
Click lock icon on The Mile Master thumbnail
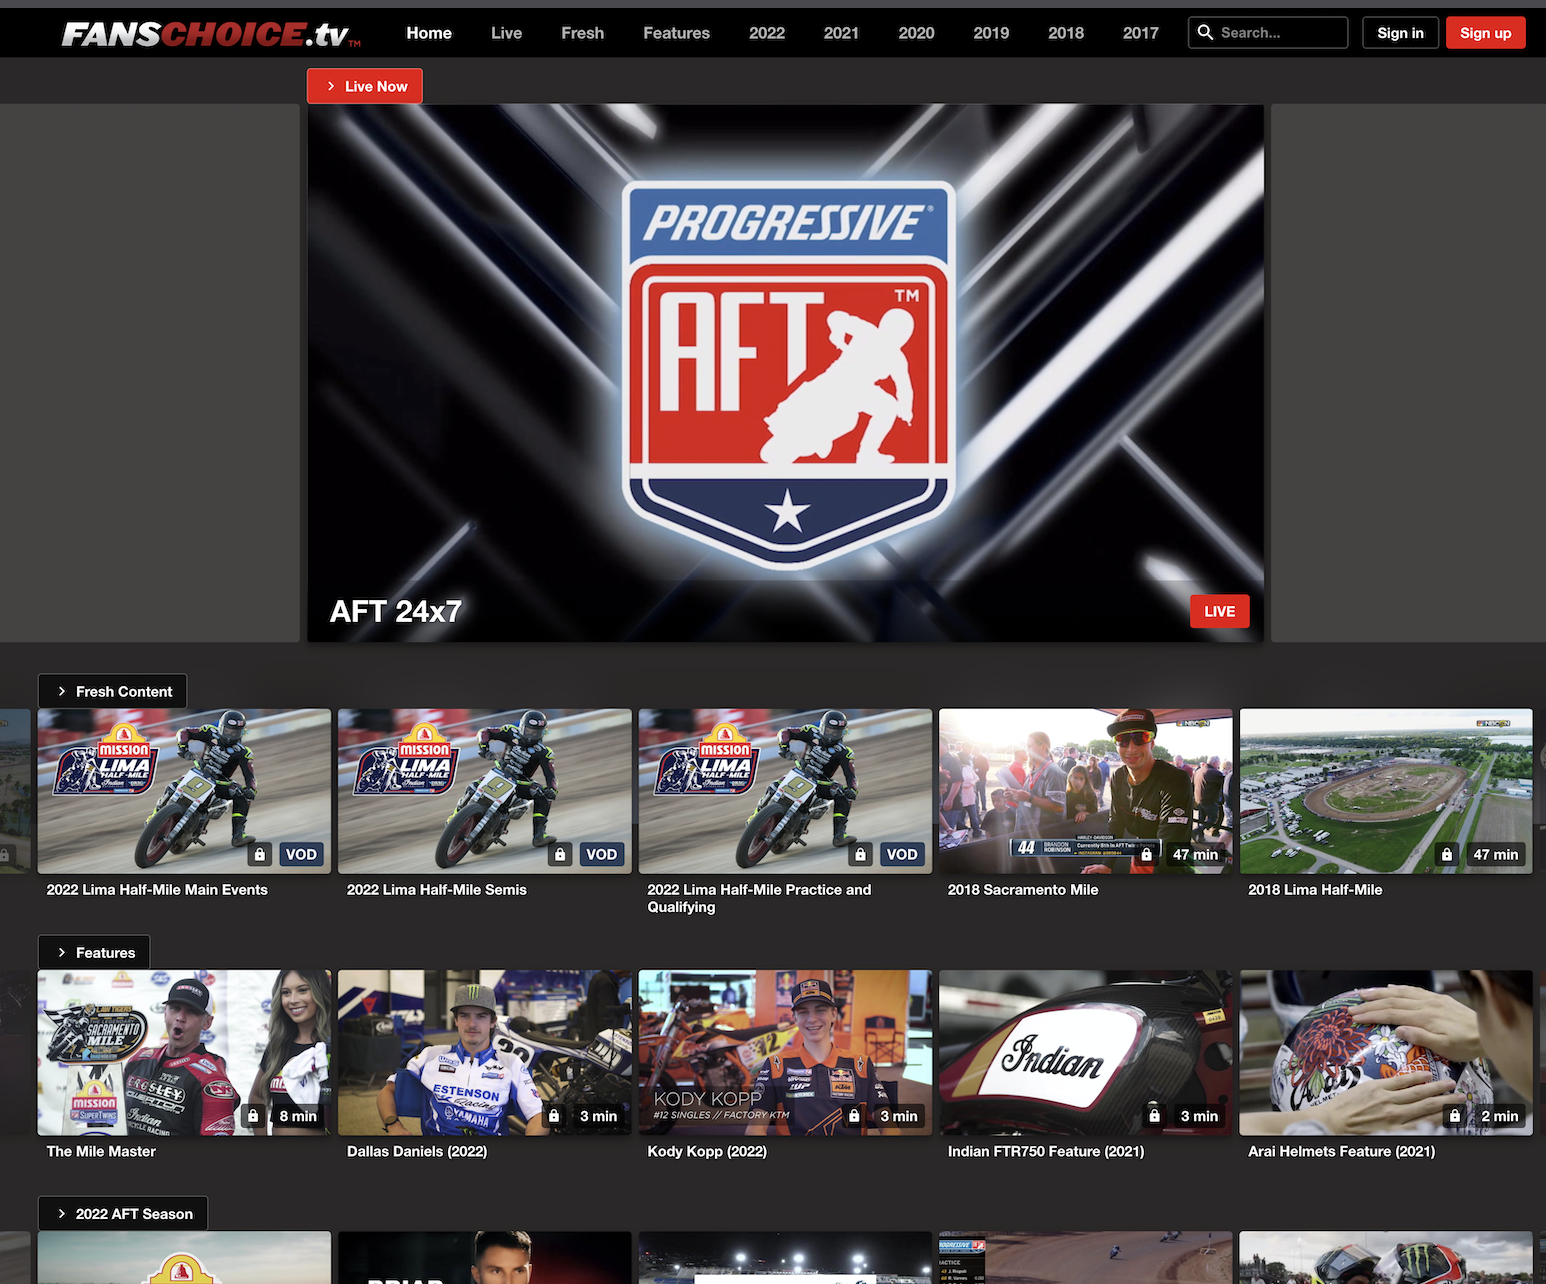(x=253, y=1116)
